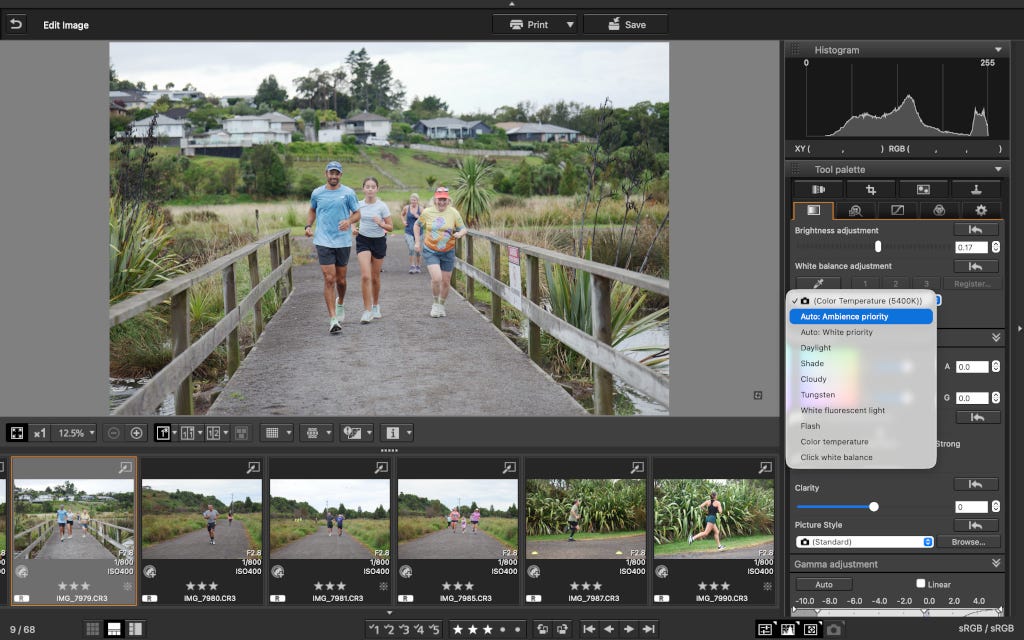Adjust the Clarity slider handle
1024x640 pixels.
click(874, 507)
